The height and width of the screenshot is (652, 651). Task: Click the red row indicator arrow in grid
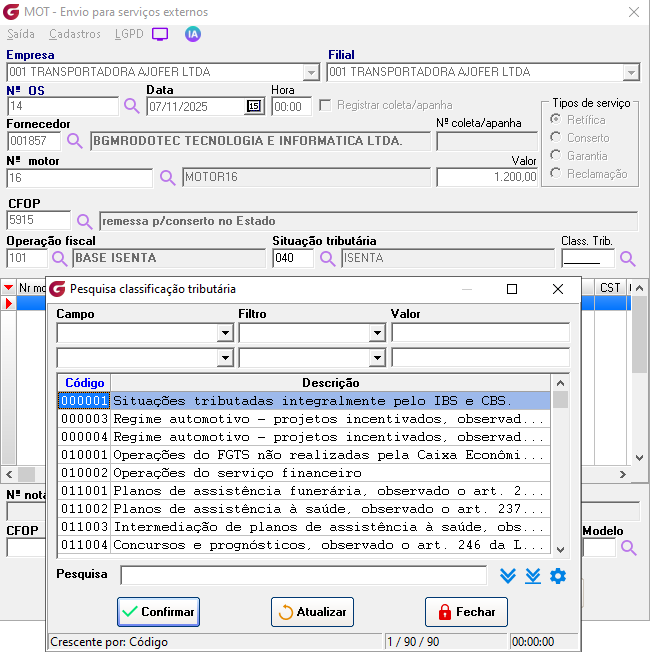(x=9, y=304)
